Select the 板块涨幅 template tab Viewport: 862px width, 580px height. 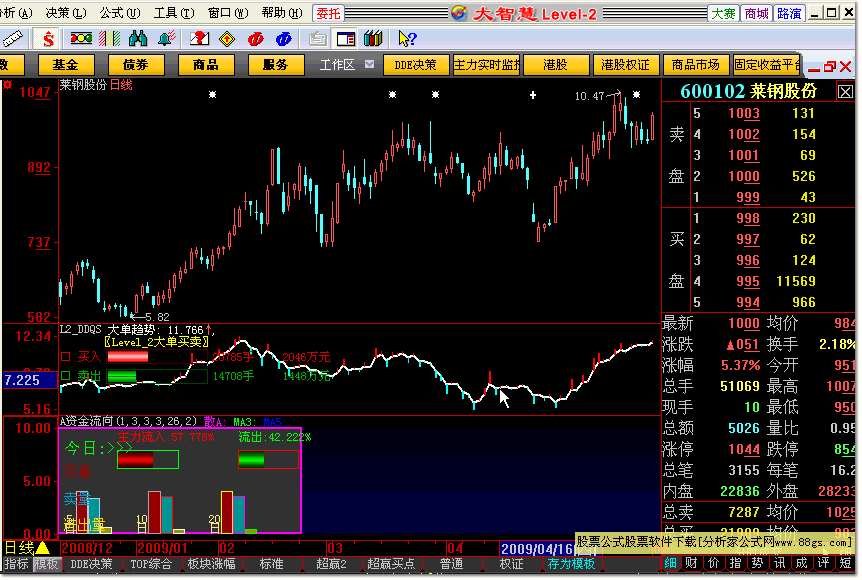coord(212,564)
